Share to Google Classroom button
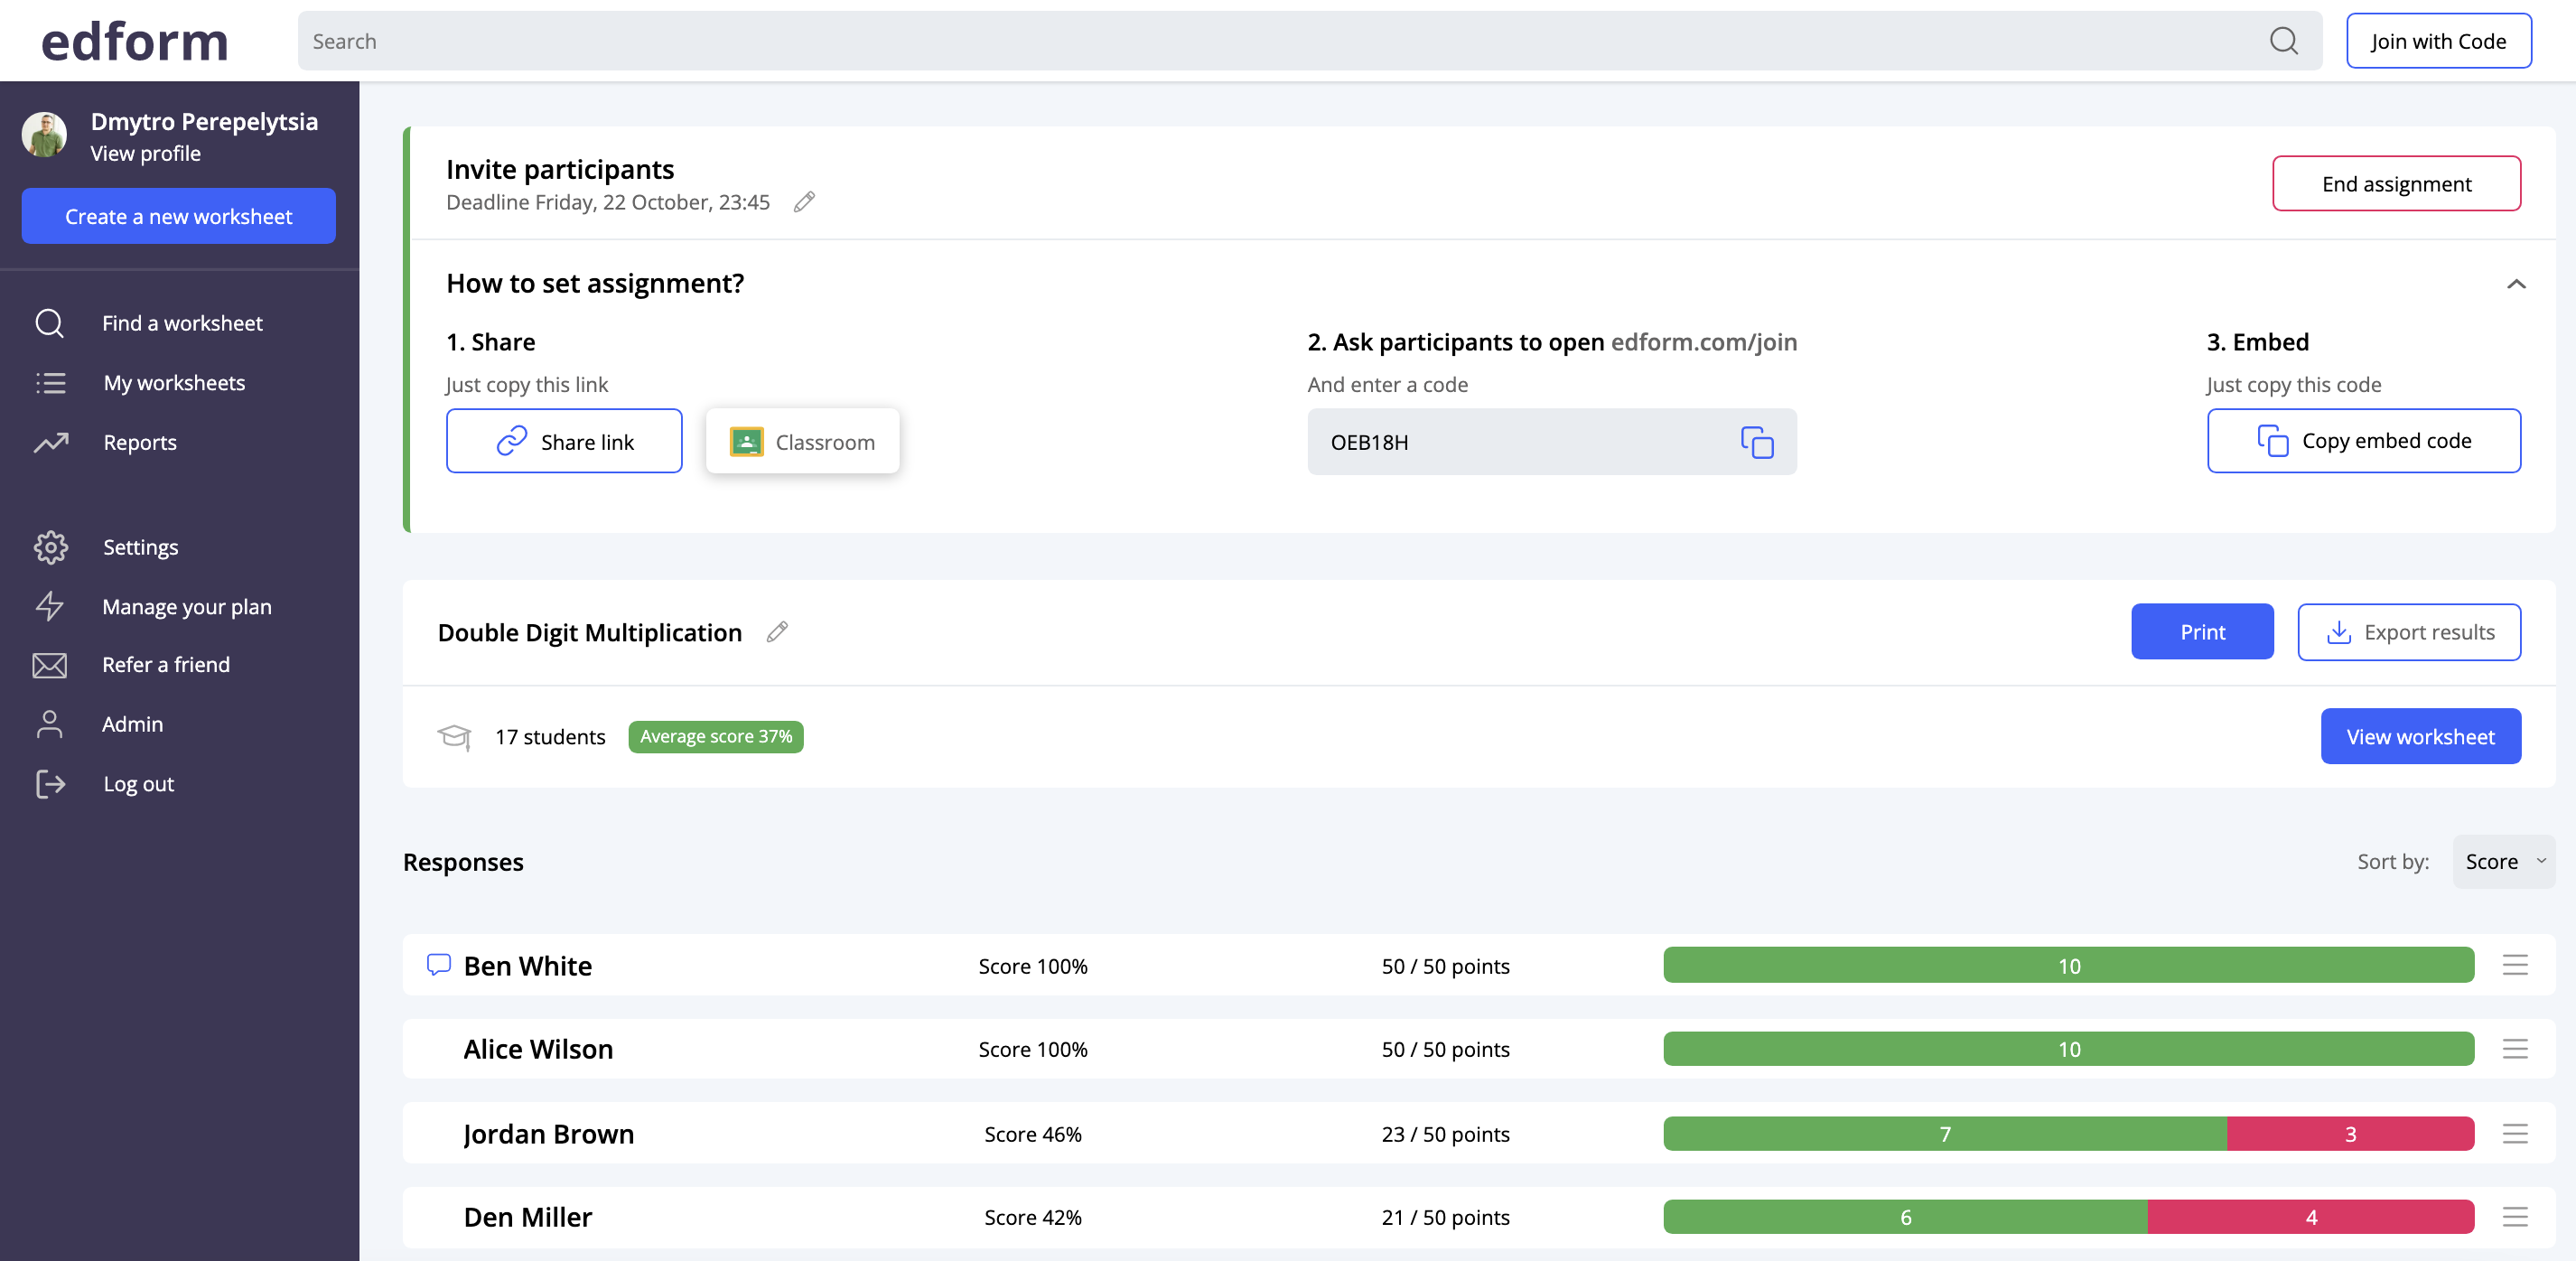Screen dimensions: 2576x1261 (802, 441)
